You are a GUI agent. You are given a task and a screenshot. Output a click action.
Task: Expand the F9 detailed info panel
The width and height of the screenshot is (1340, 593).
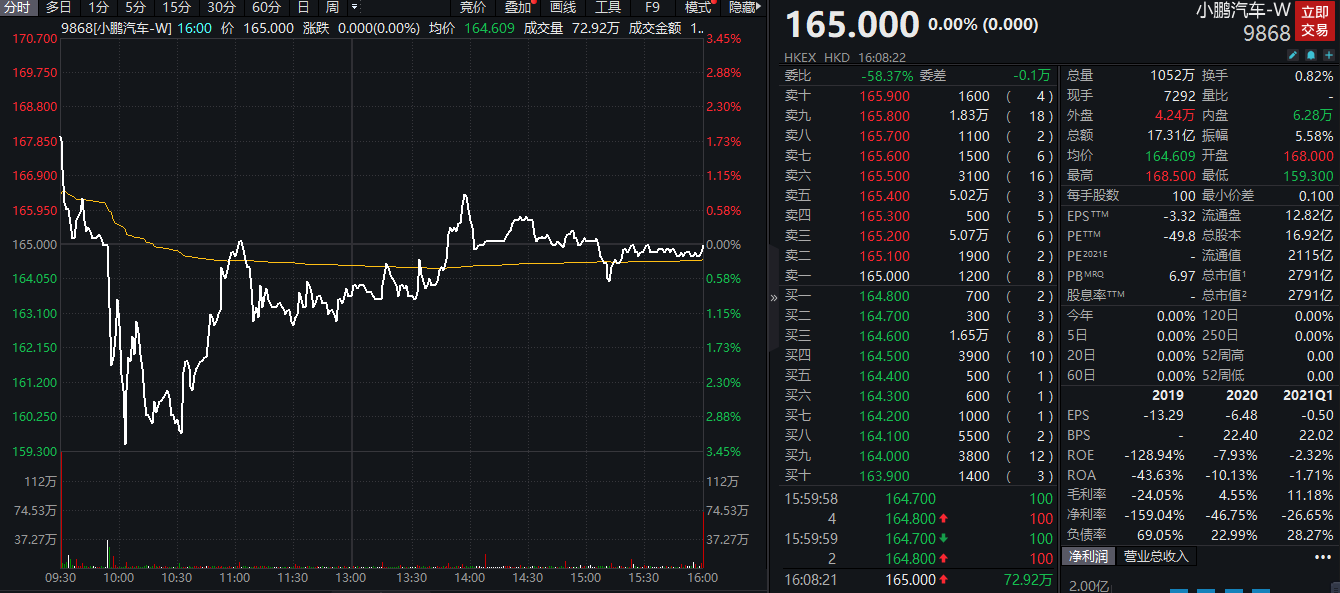point(652,7)
